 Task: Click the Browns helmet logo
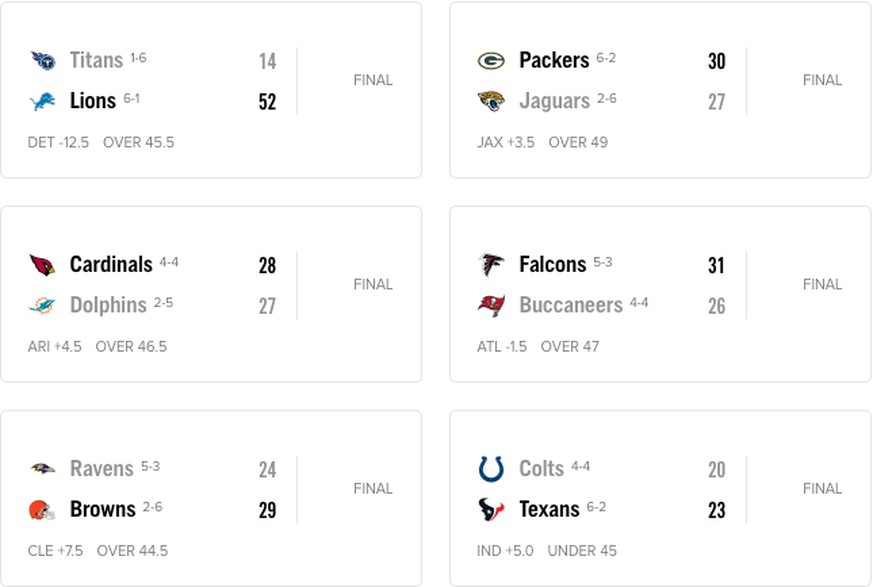(42, 510)
